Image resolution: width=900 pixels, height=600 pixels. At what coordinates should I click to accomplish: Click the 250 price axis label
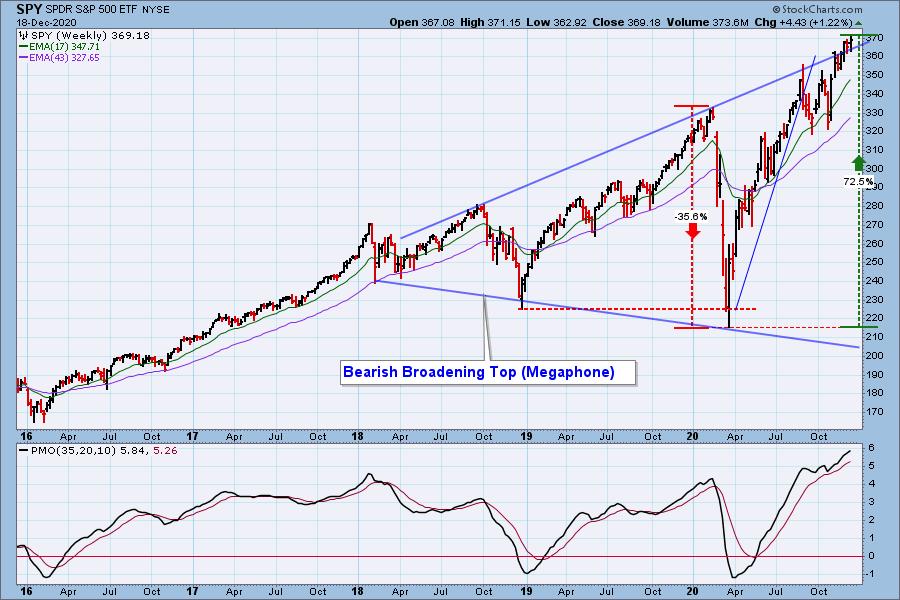point(875,262)
